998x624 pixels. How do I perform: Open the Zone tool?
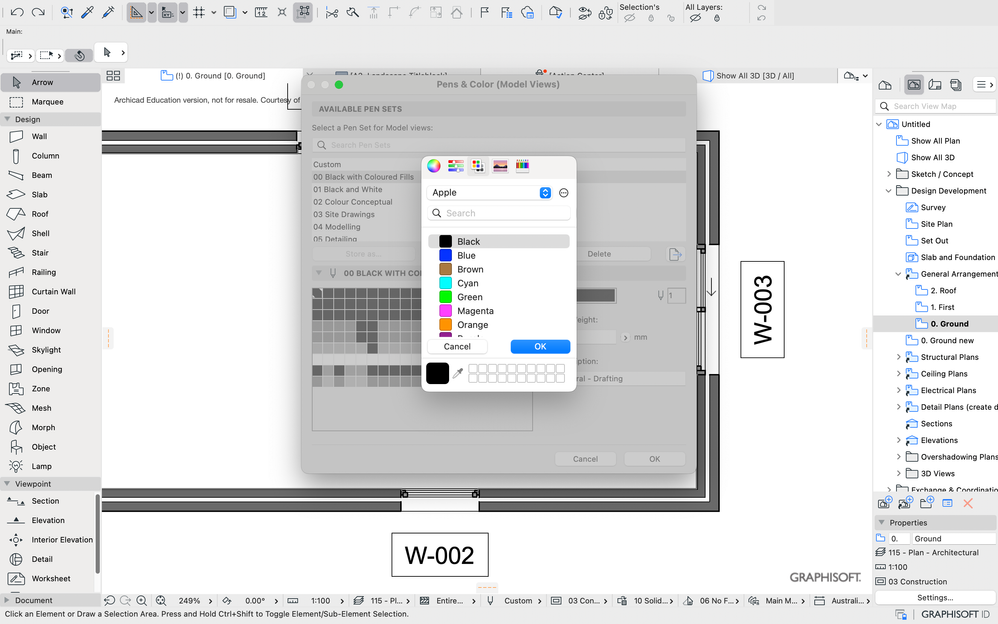(46, 388)
